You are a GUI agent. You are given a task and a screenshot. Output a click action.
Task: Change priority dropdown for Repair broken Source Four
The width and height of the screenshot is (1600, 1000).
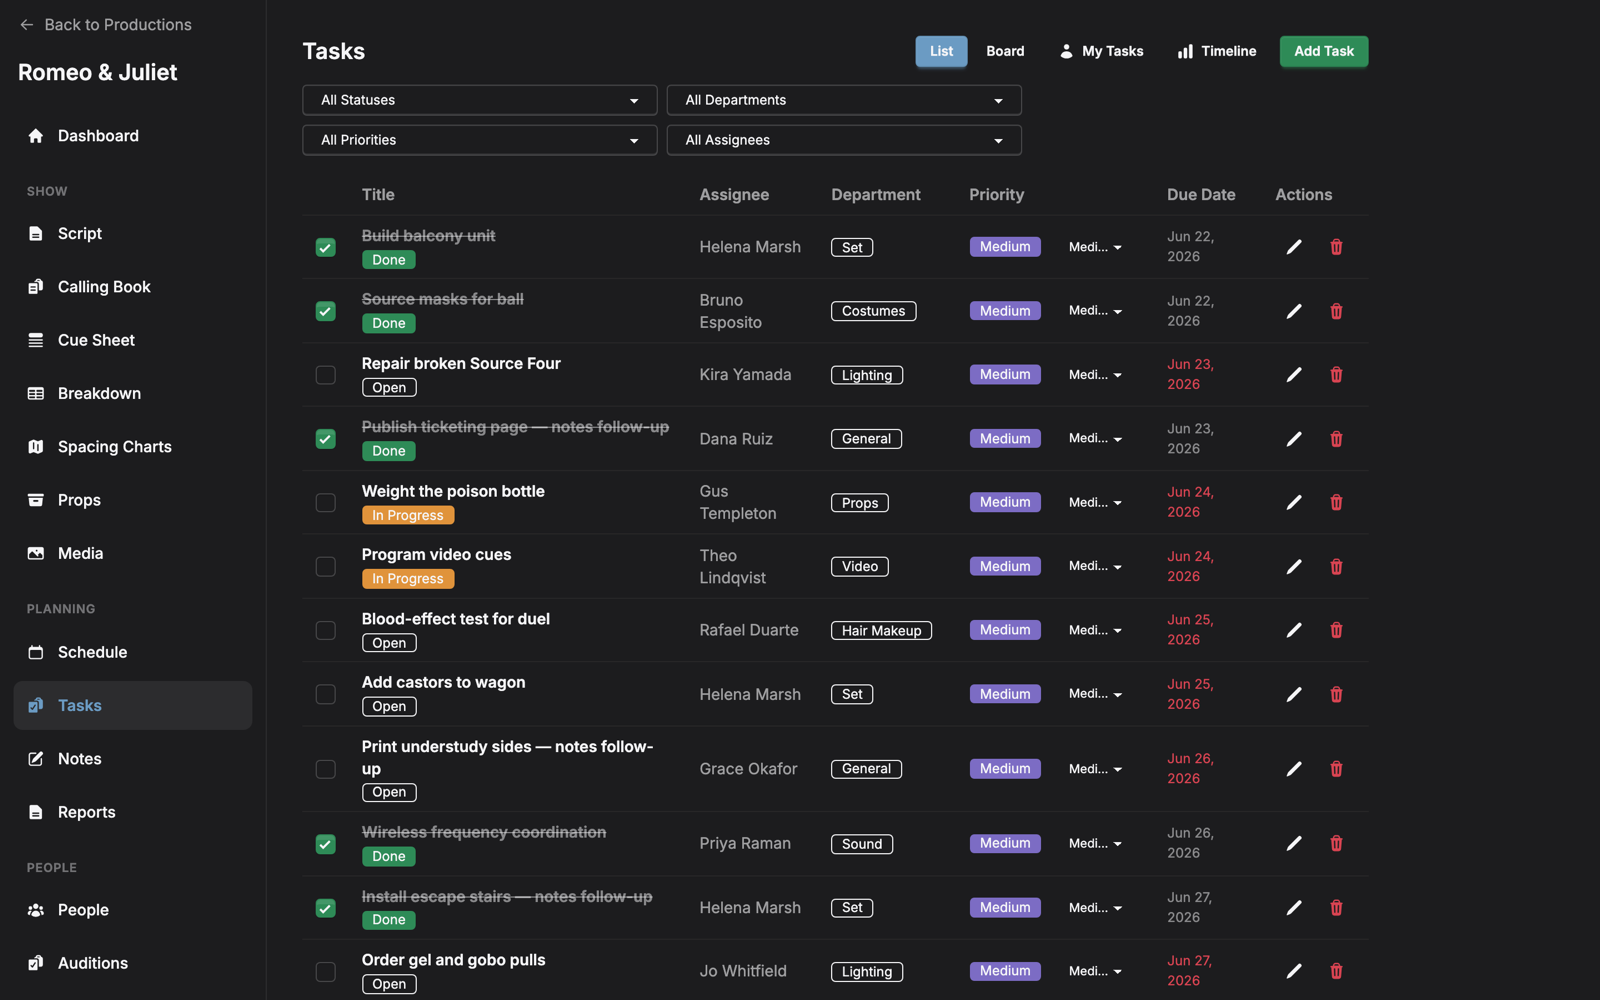(x=1095, y=375)
